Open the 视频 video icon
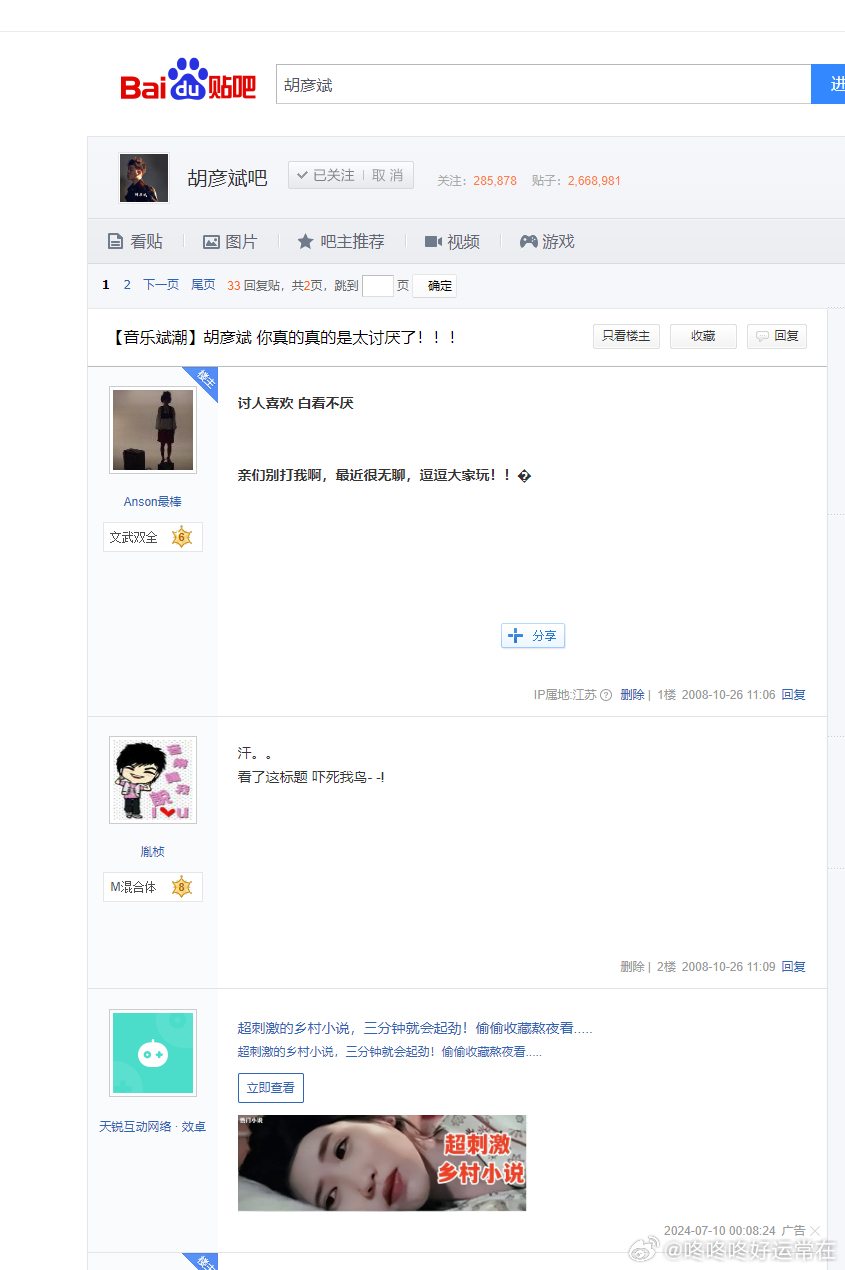Screen dimensions: 845x1270 point(432,241)
